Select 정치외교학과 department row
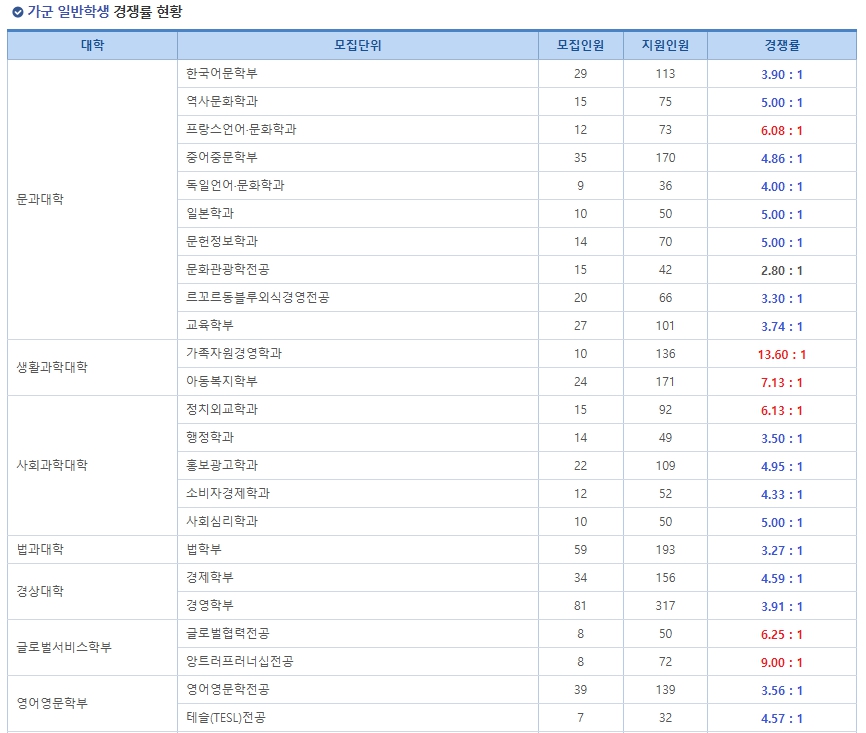This screenshot has height=733, width=866. tap(517, 410)
